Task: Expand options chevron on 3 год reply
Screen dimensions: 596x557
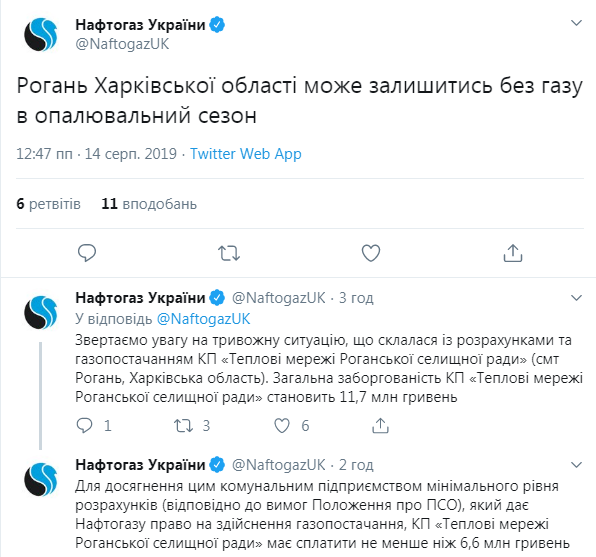Action: tap(577, 298)
